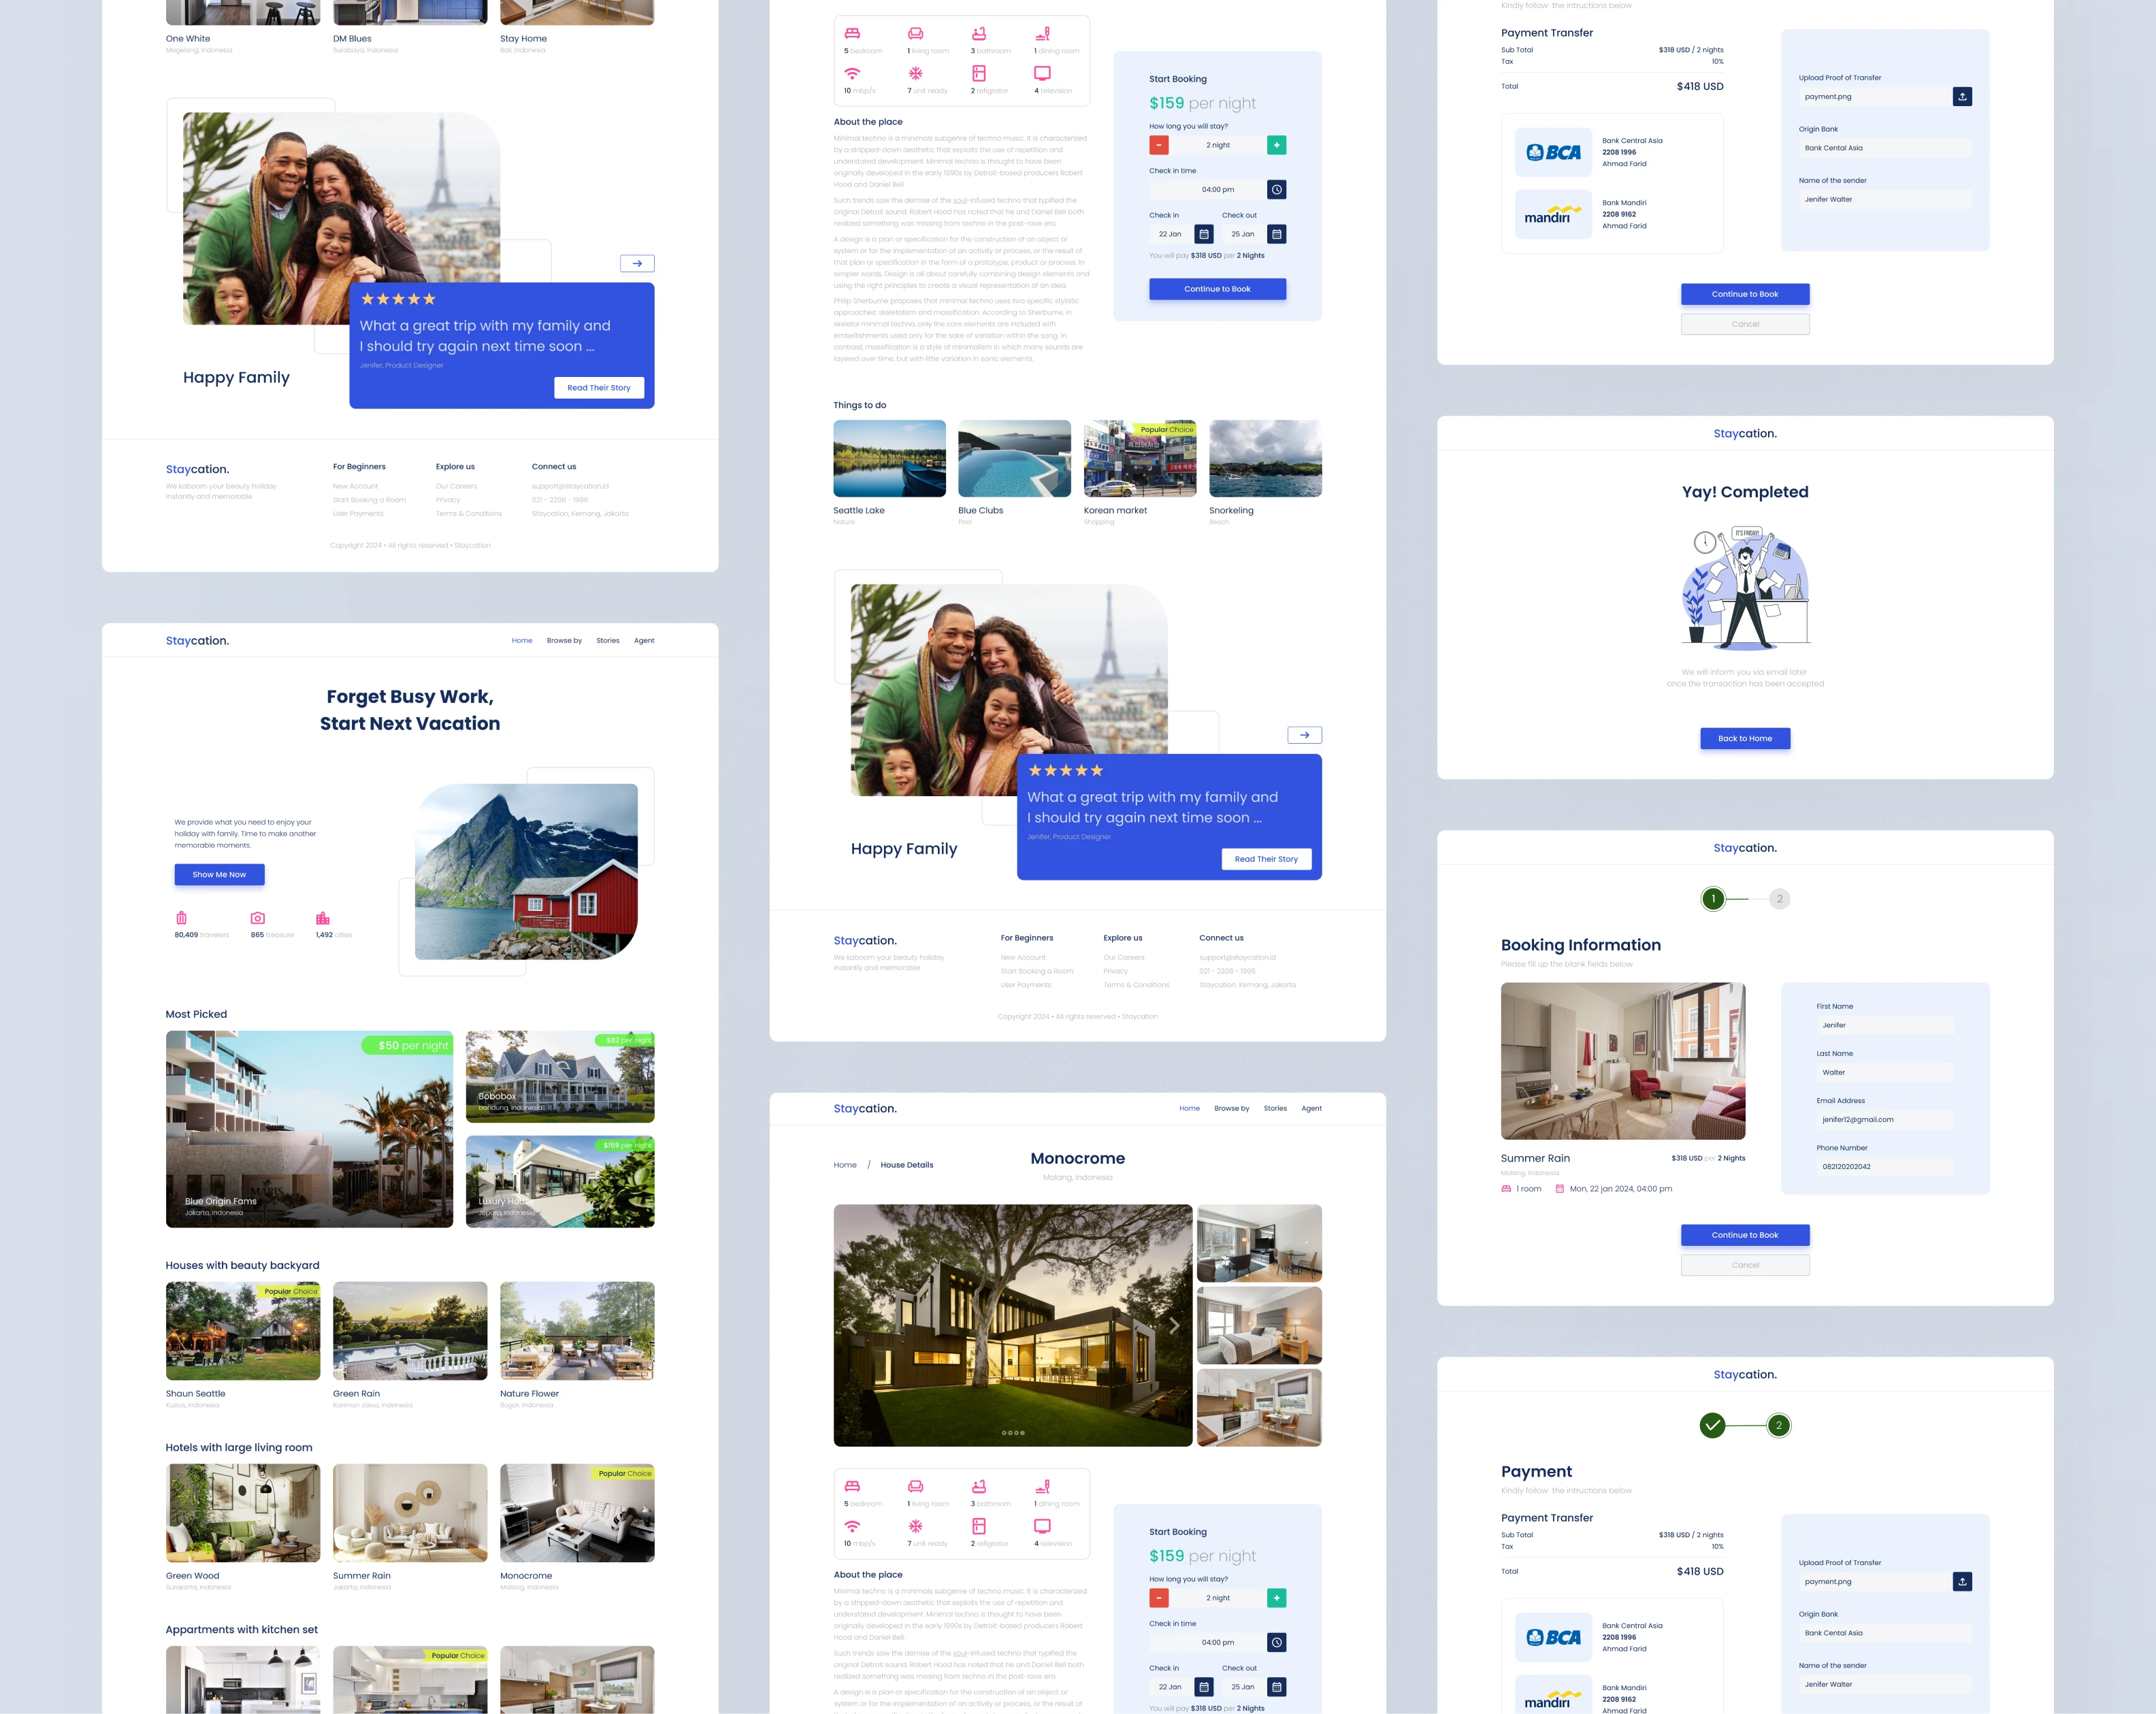Click the cities building icon above 1,492
Image resolution: width=2156 pixels, height=1714 pixels.
pyautogui.click(x=323, y=918)
